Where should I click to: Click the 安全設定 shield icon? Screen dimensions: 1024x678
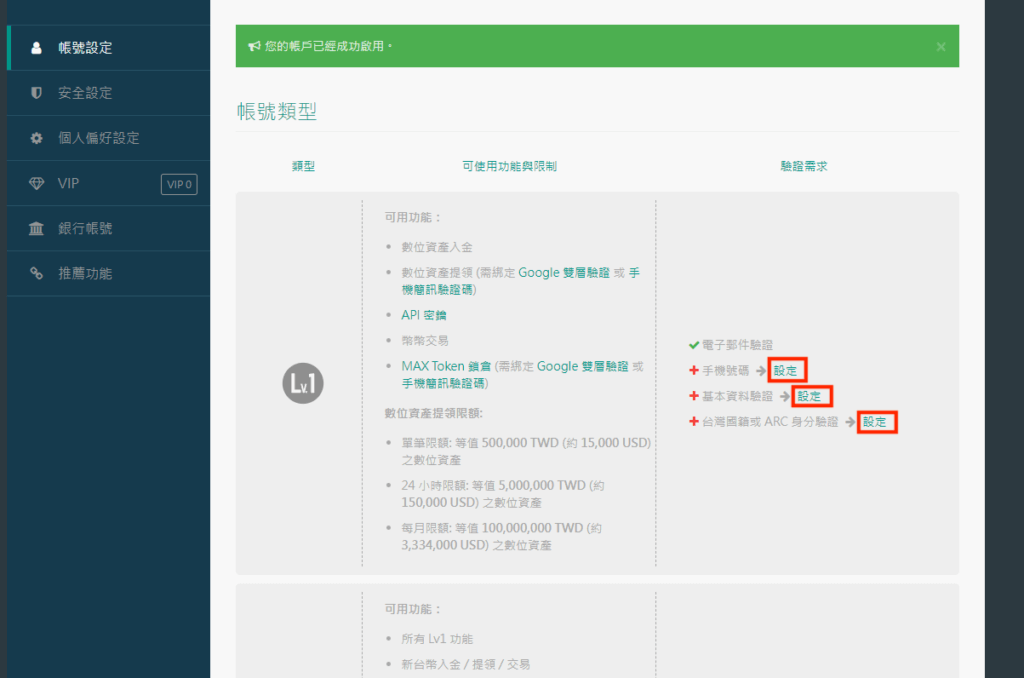click(37, 93)
